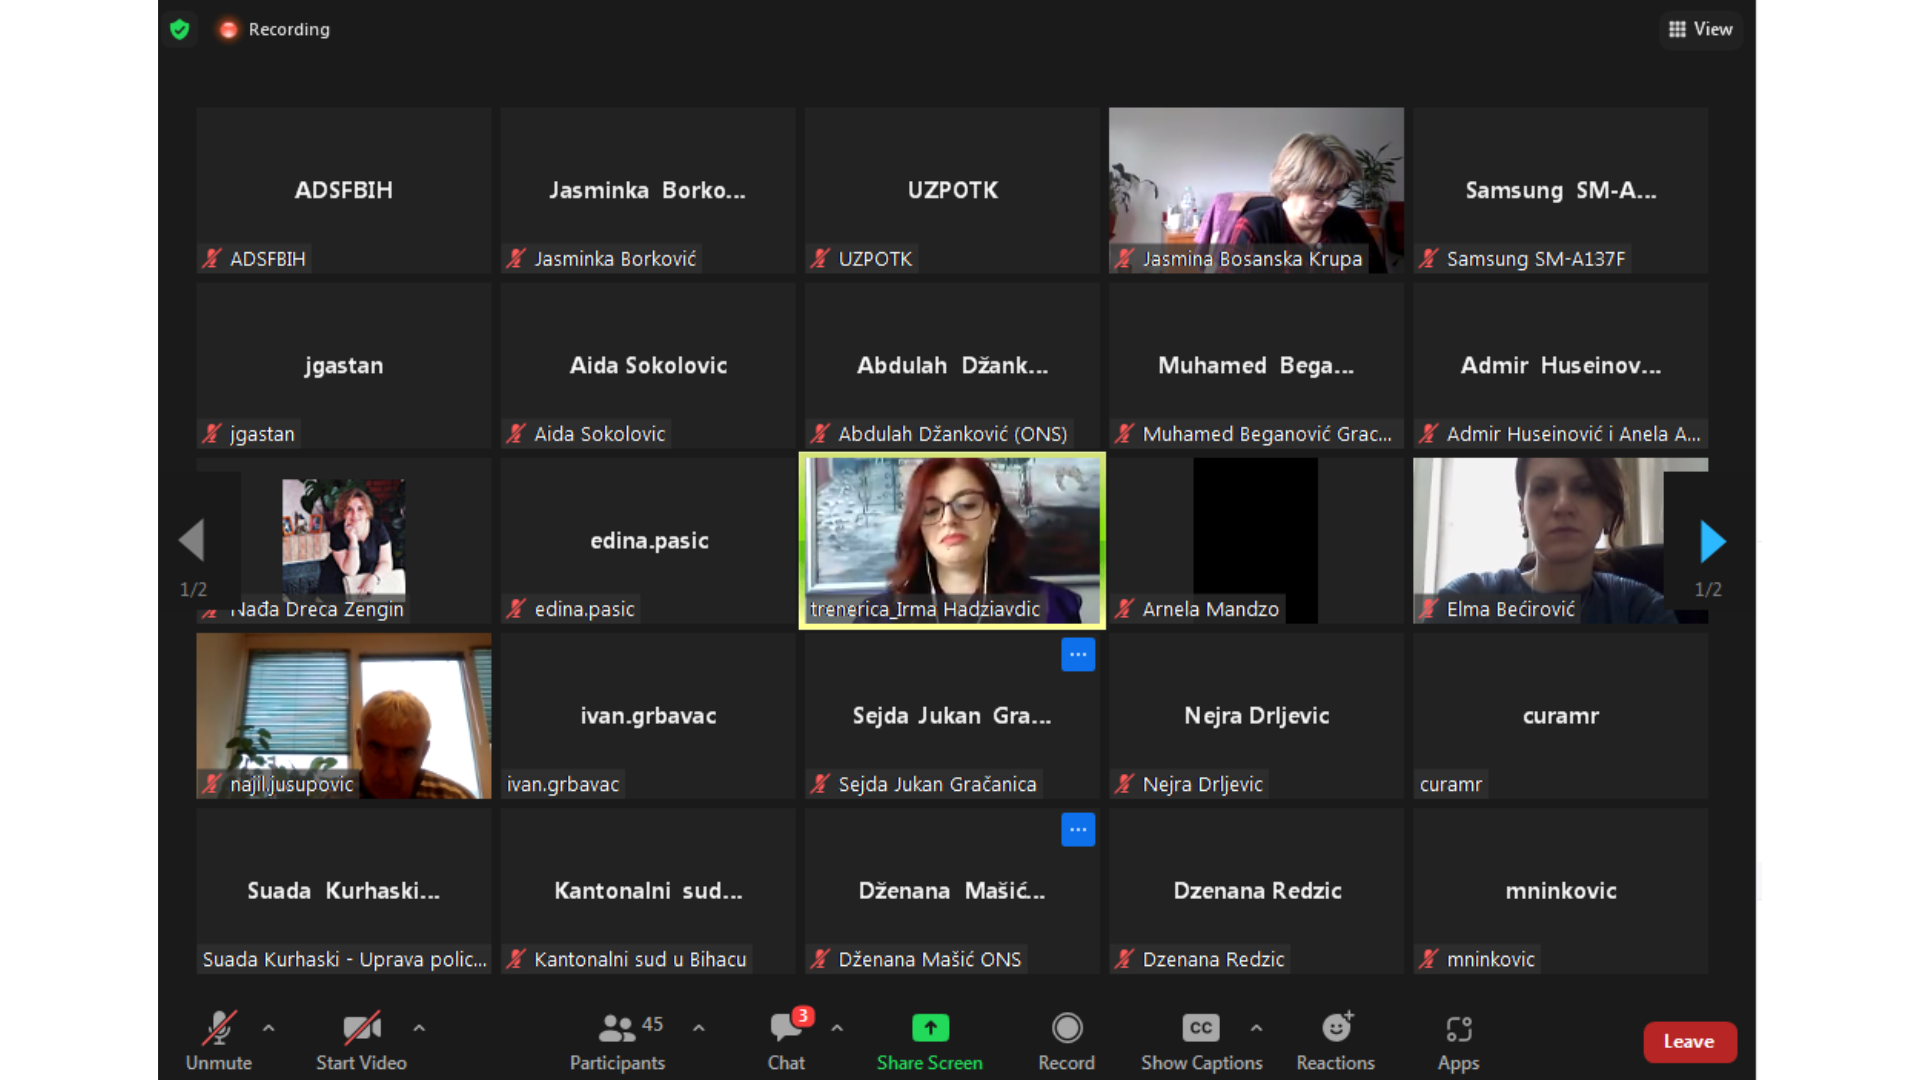
Task: Click muted mic icon on edina.pasic tile
Action: [515, 609]
